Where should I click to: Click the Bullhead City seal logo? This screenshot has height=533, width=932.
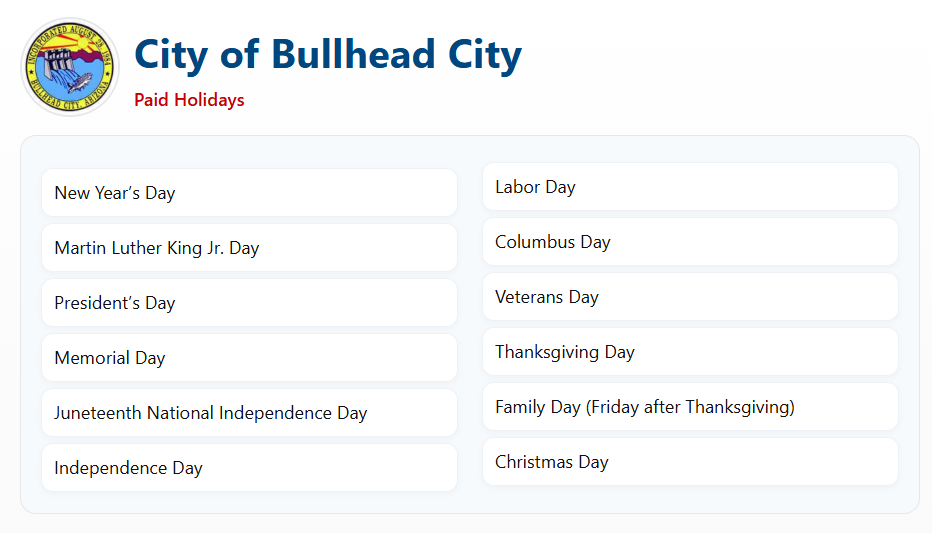click(x=70, y=67)
